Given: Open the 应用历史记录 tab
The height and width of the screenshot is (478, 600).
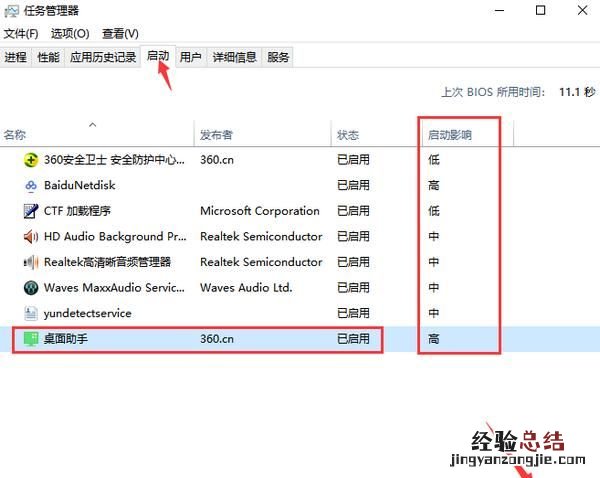Looking at the screenshot, I should [x=103, y=57].
